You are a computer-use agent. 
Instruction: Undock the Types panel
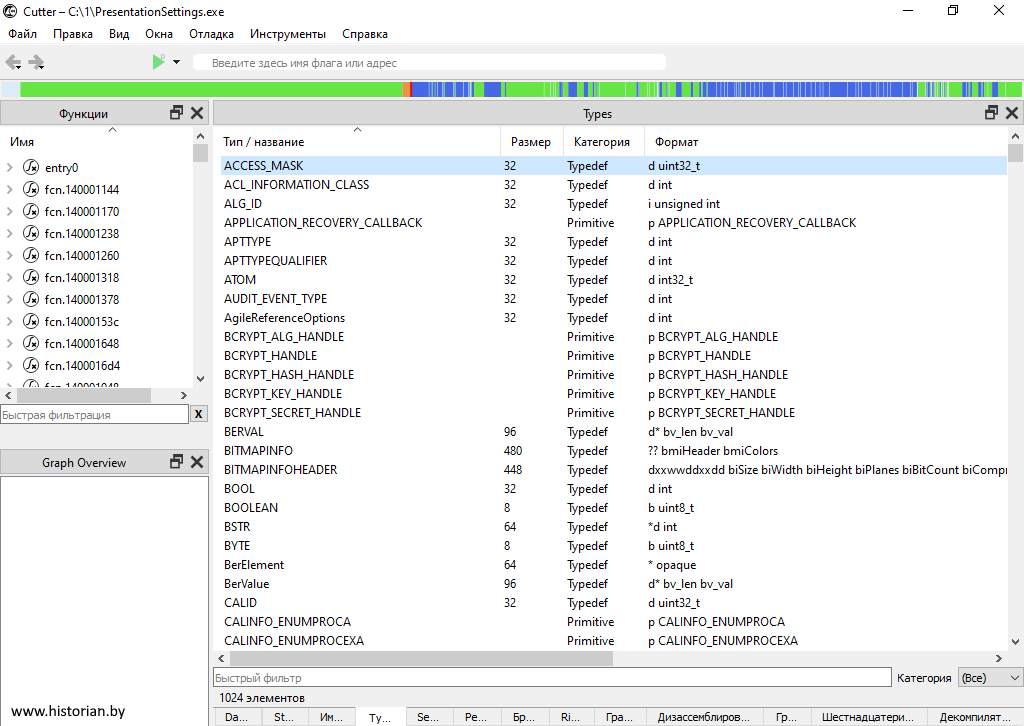coord(992,113)
